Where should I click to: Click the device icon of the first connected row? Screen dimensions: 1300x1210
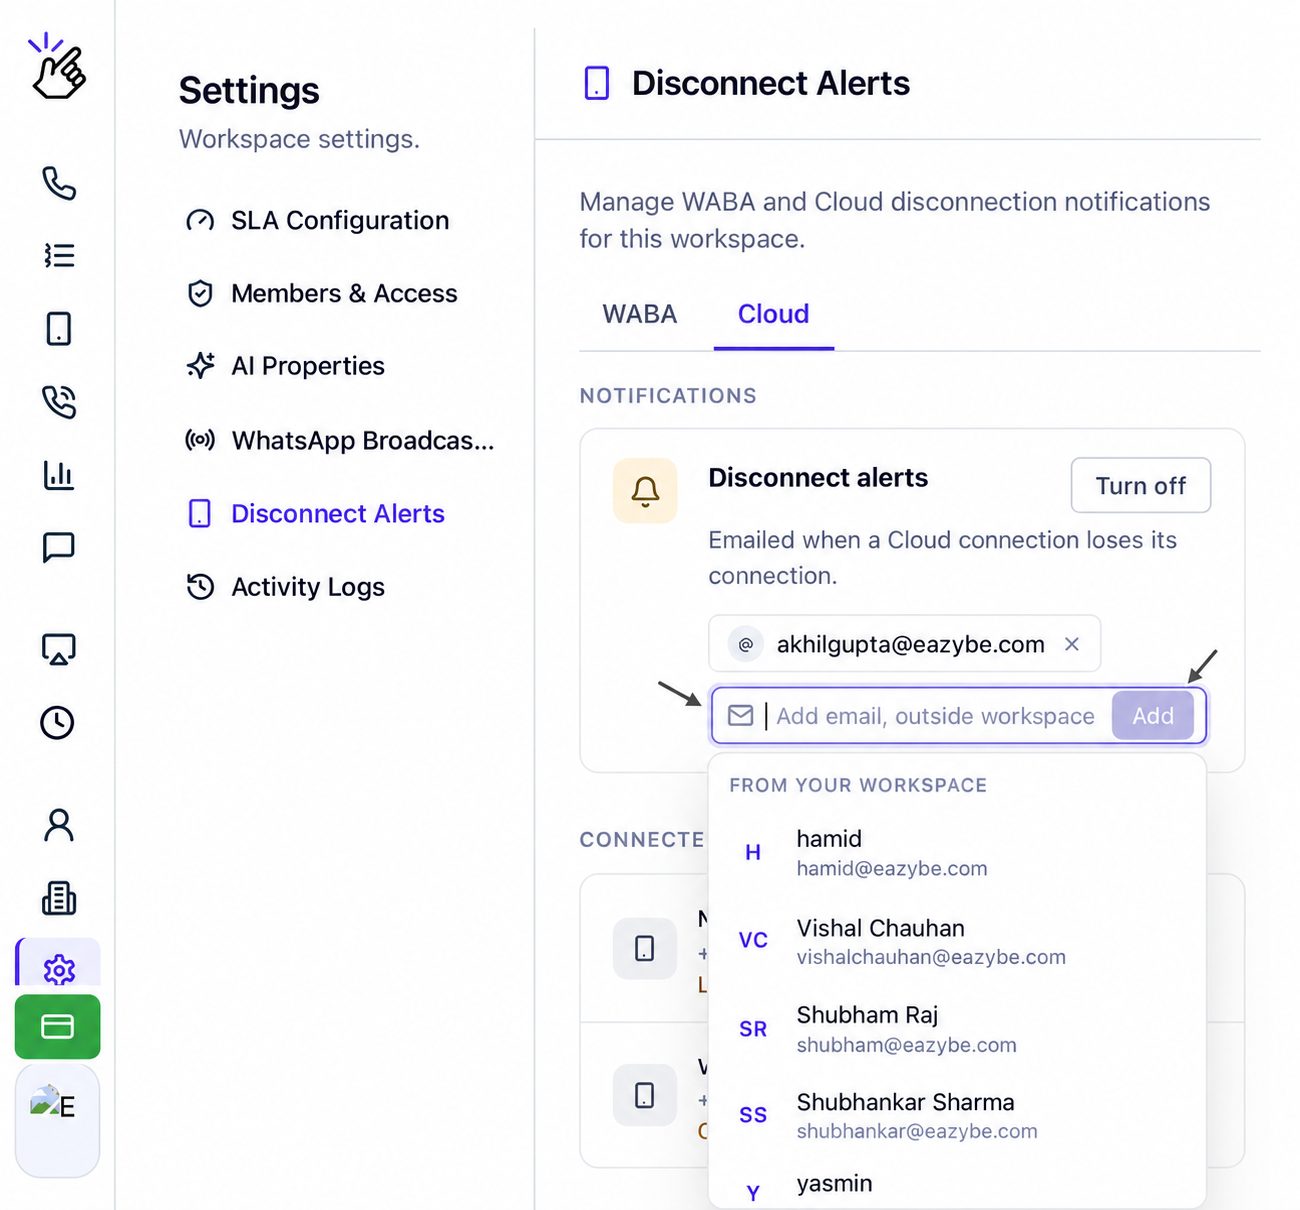pyautogui.click(x=645, y=948)
